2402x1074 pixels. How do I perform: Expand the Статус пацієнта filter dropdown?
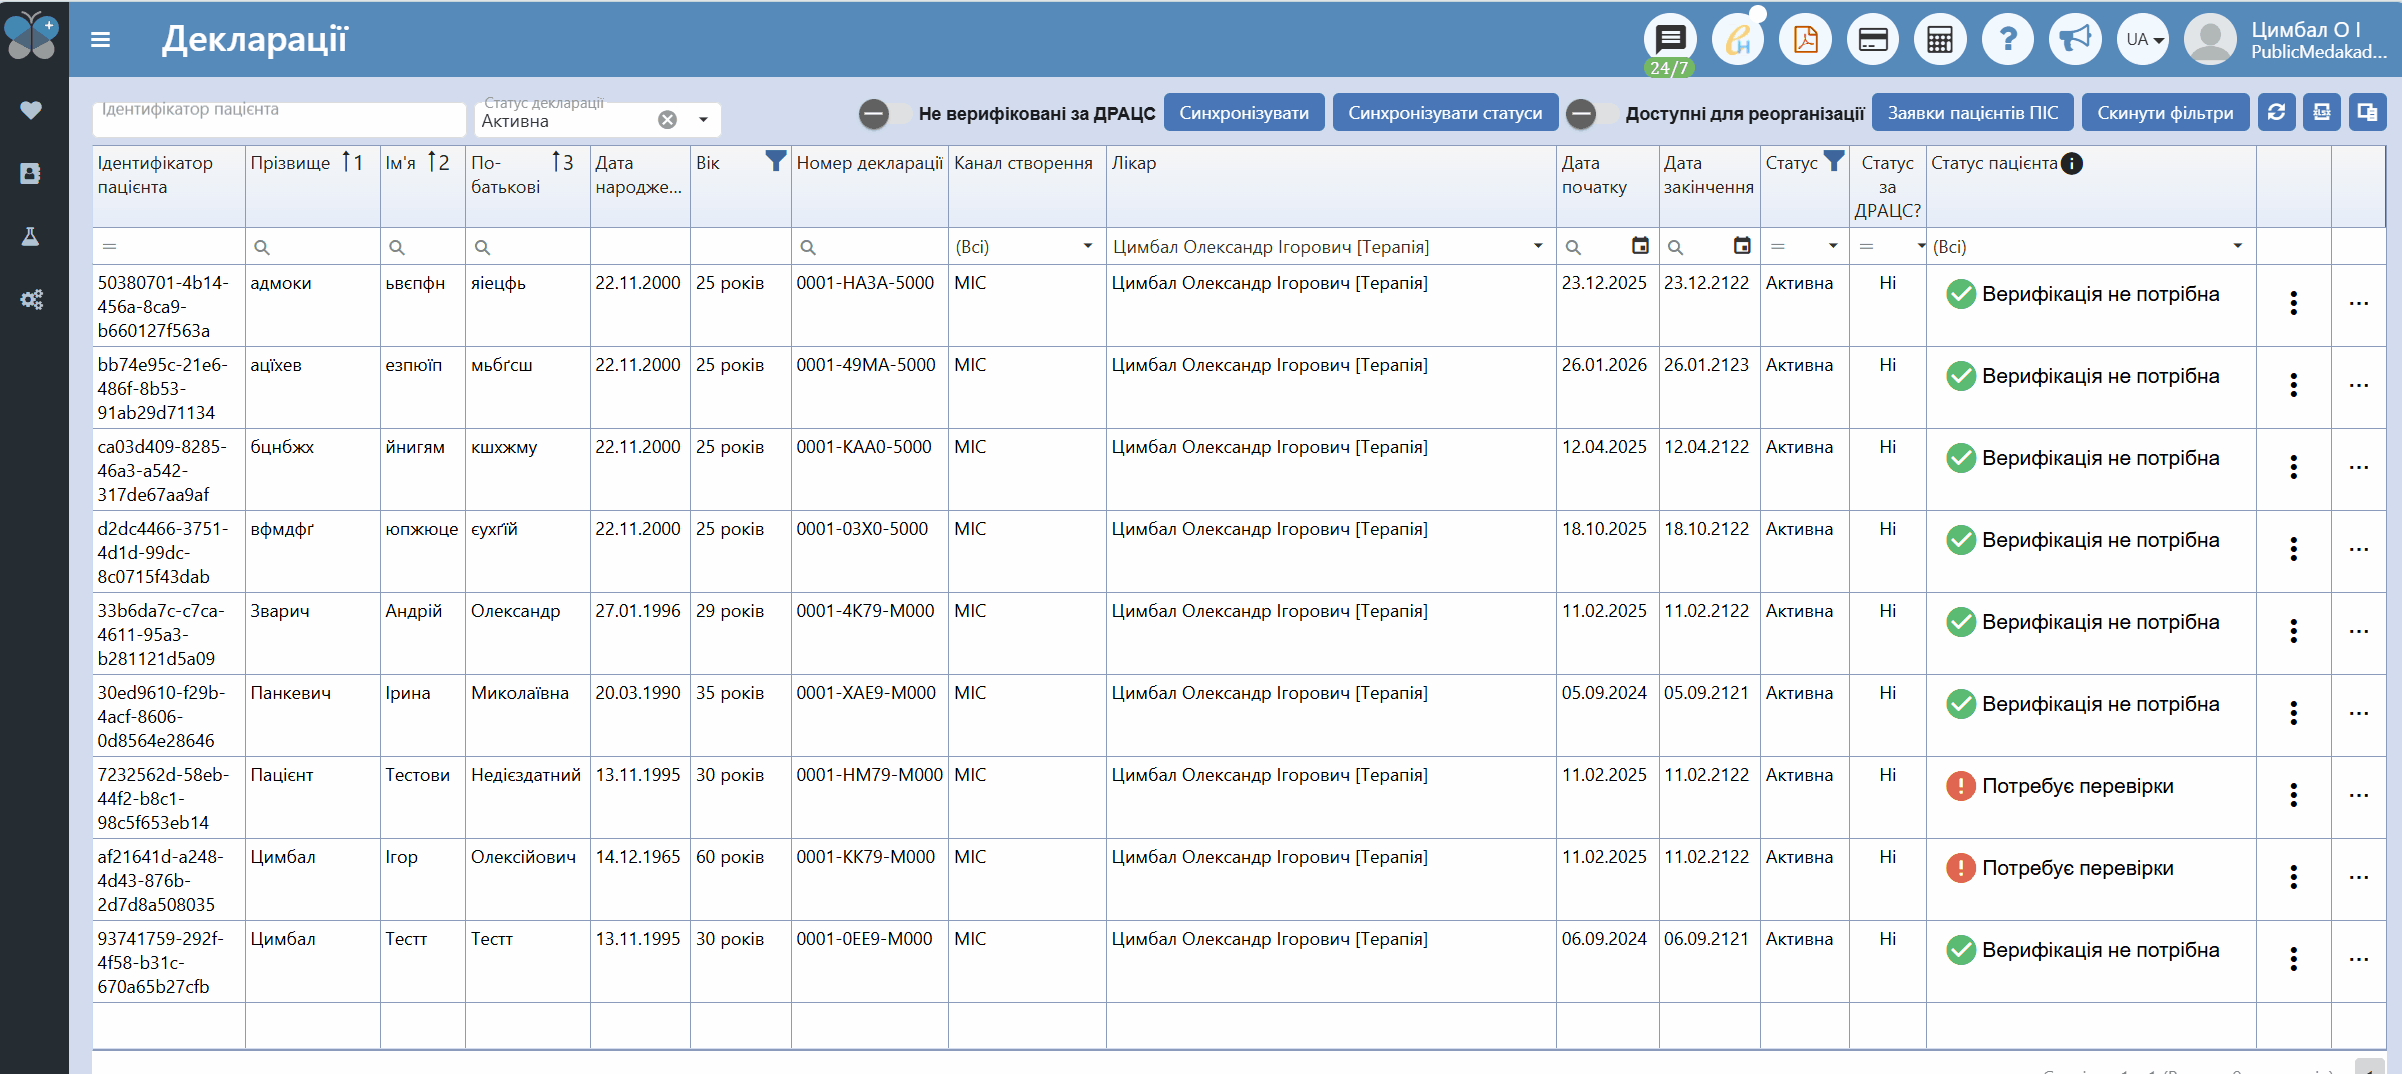tap(2238, 246)
